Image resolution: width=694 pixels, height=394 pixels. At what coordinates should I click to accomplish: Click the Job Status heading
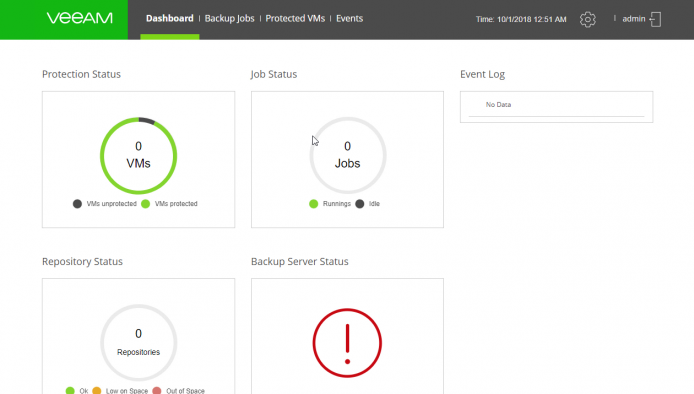pos(274,74)
